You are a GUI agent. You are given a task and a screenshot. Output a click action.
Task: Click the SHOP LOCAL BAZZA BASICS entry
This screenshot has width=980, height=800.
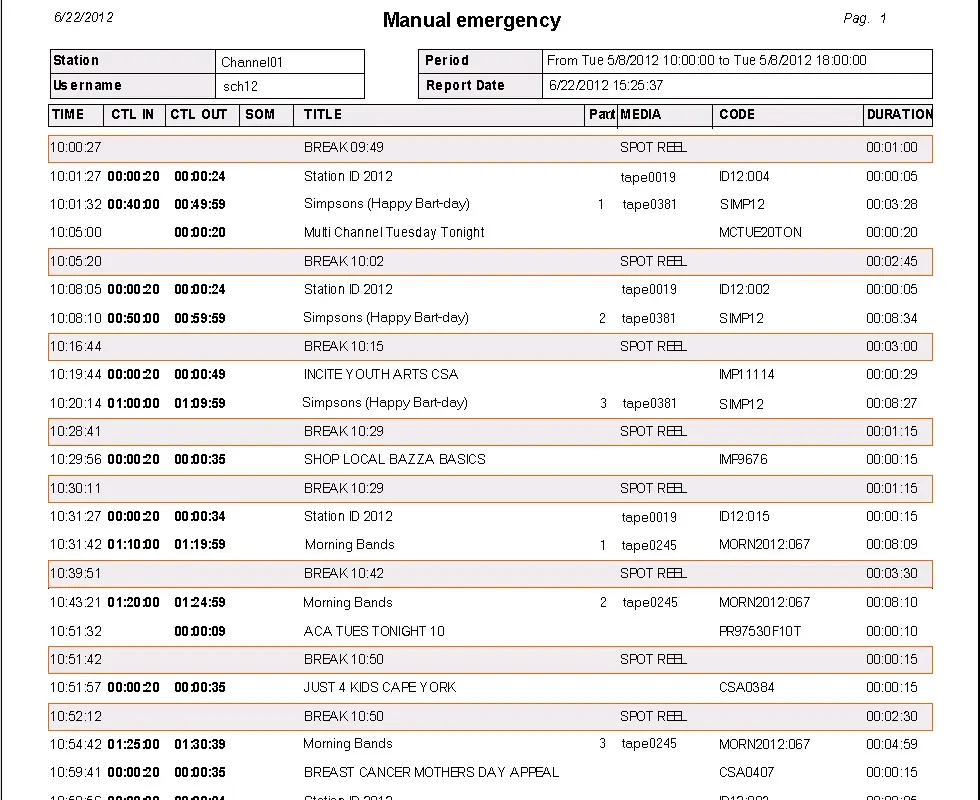(x=394, y=459)
